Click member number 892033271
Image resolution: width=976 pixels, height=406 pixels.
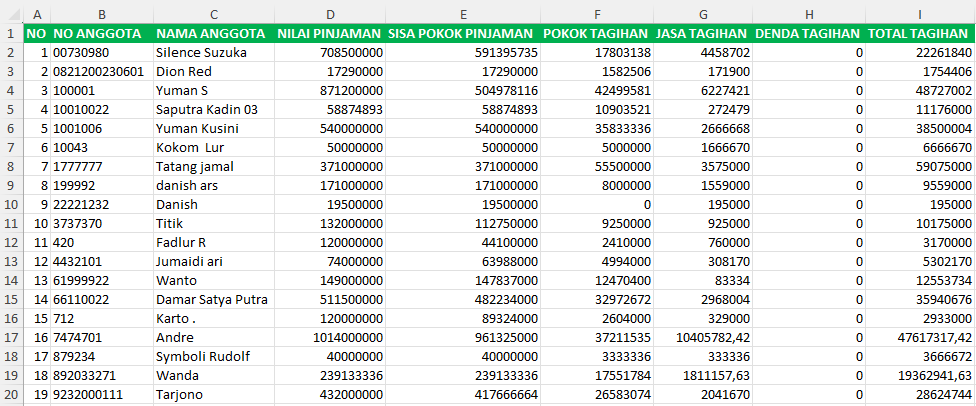pos(102,375)
